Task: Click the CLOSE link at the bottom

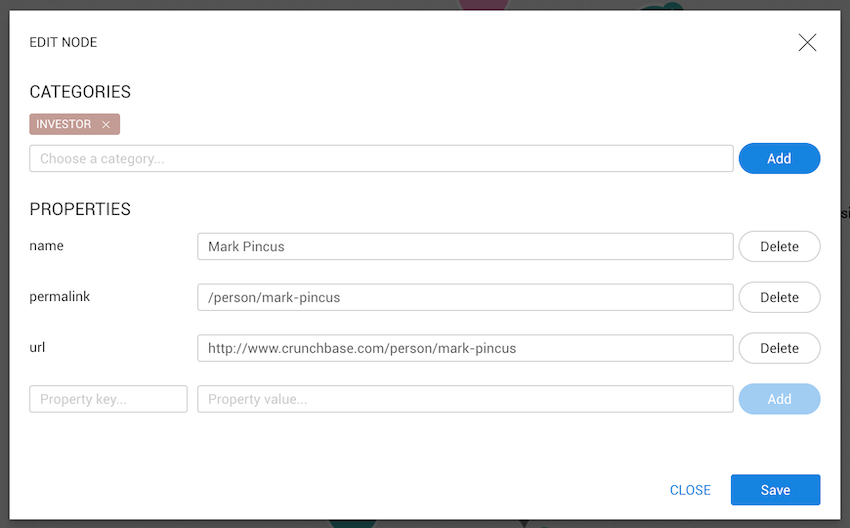Action: pyautogui.click(x=690, y=490)
